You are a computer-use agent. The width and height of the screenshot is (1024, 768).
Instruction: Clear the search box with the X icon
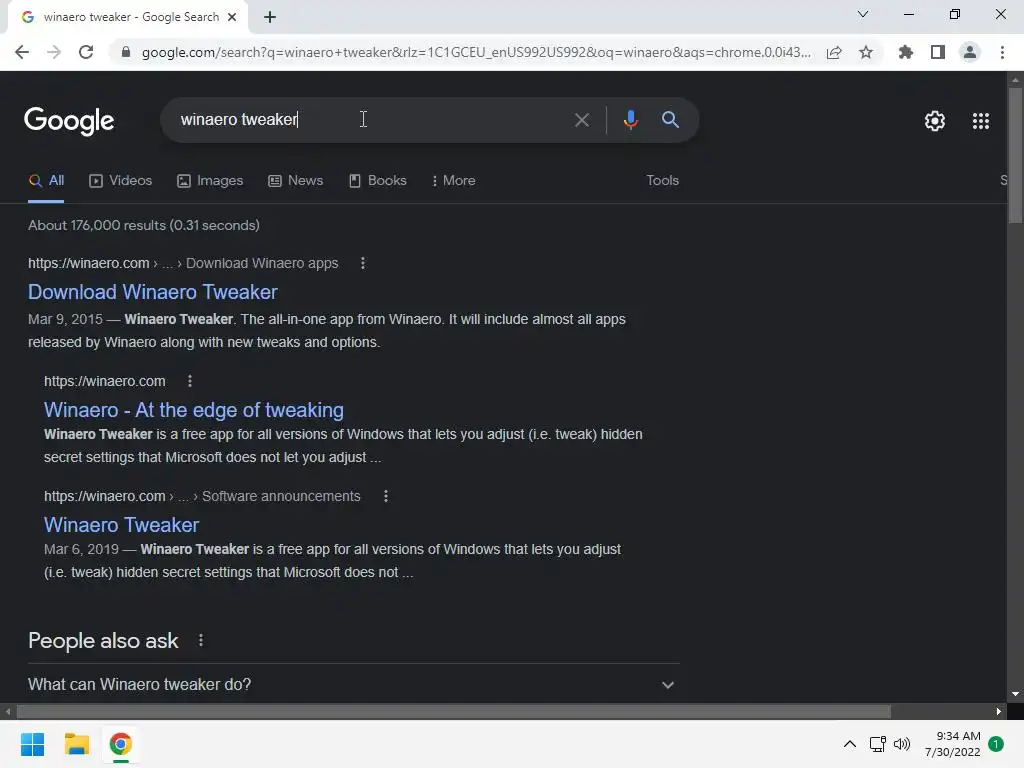tap(582, 120)
